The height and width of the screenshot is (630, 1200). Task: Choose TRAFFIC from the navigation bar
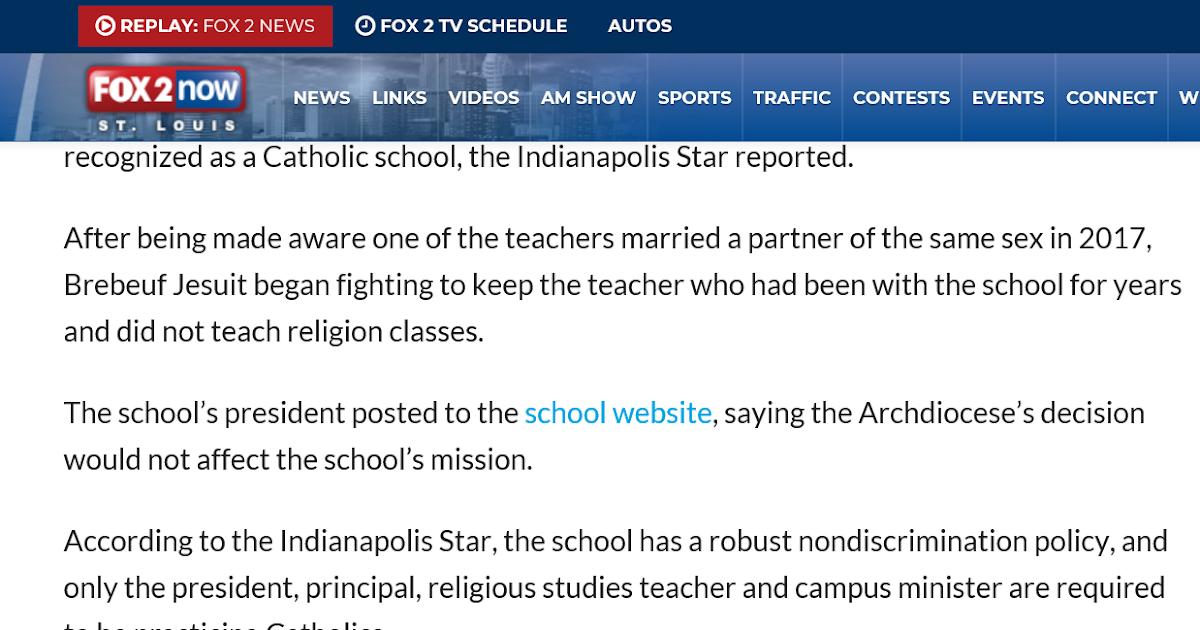pos(792,98)
